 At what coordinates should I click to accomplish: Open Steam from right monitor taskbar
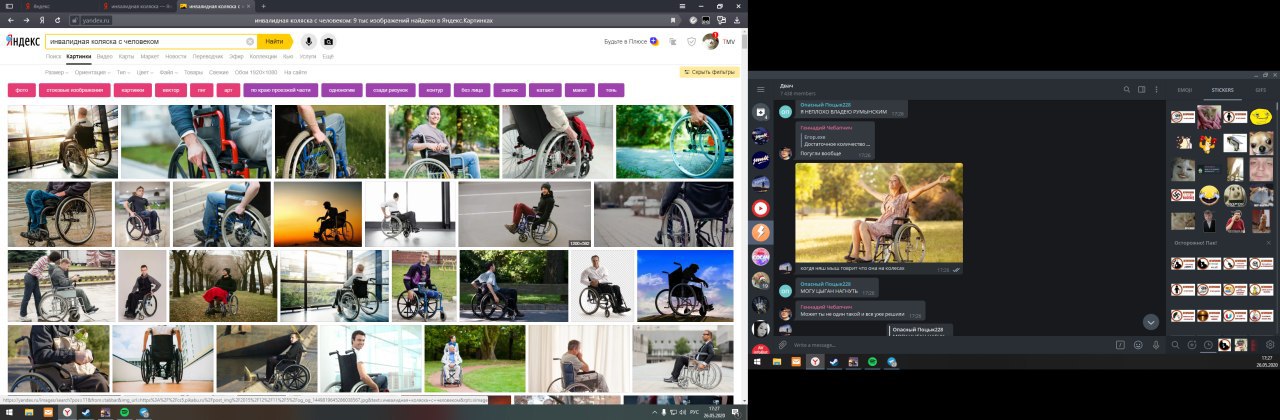click(833, 361)
